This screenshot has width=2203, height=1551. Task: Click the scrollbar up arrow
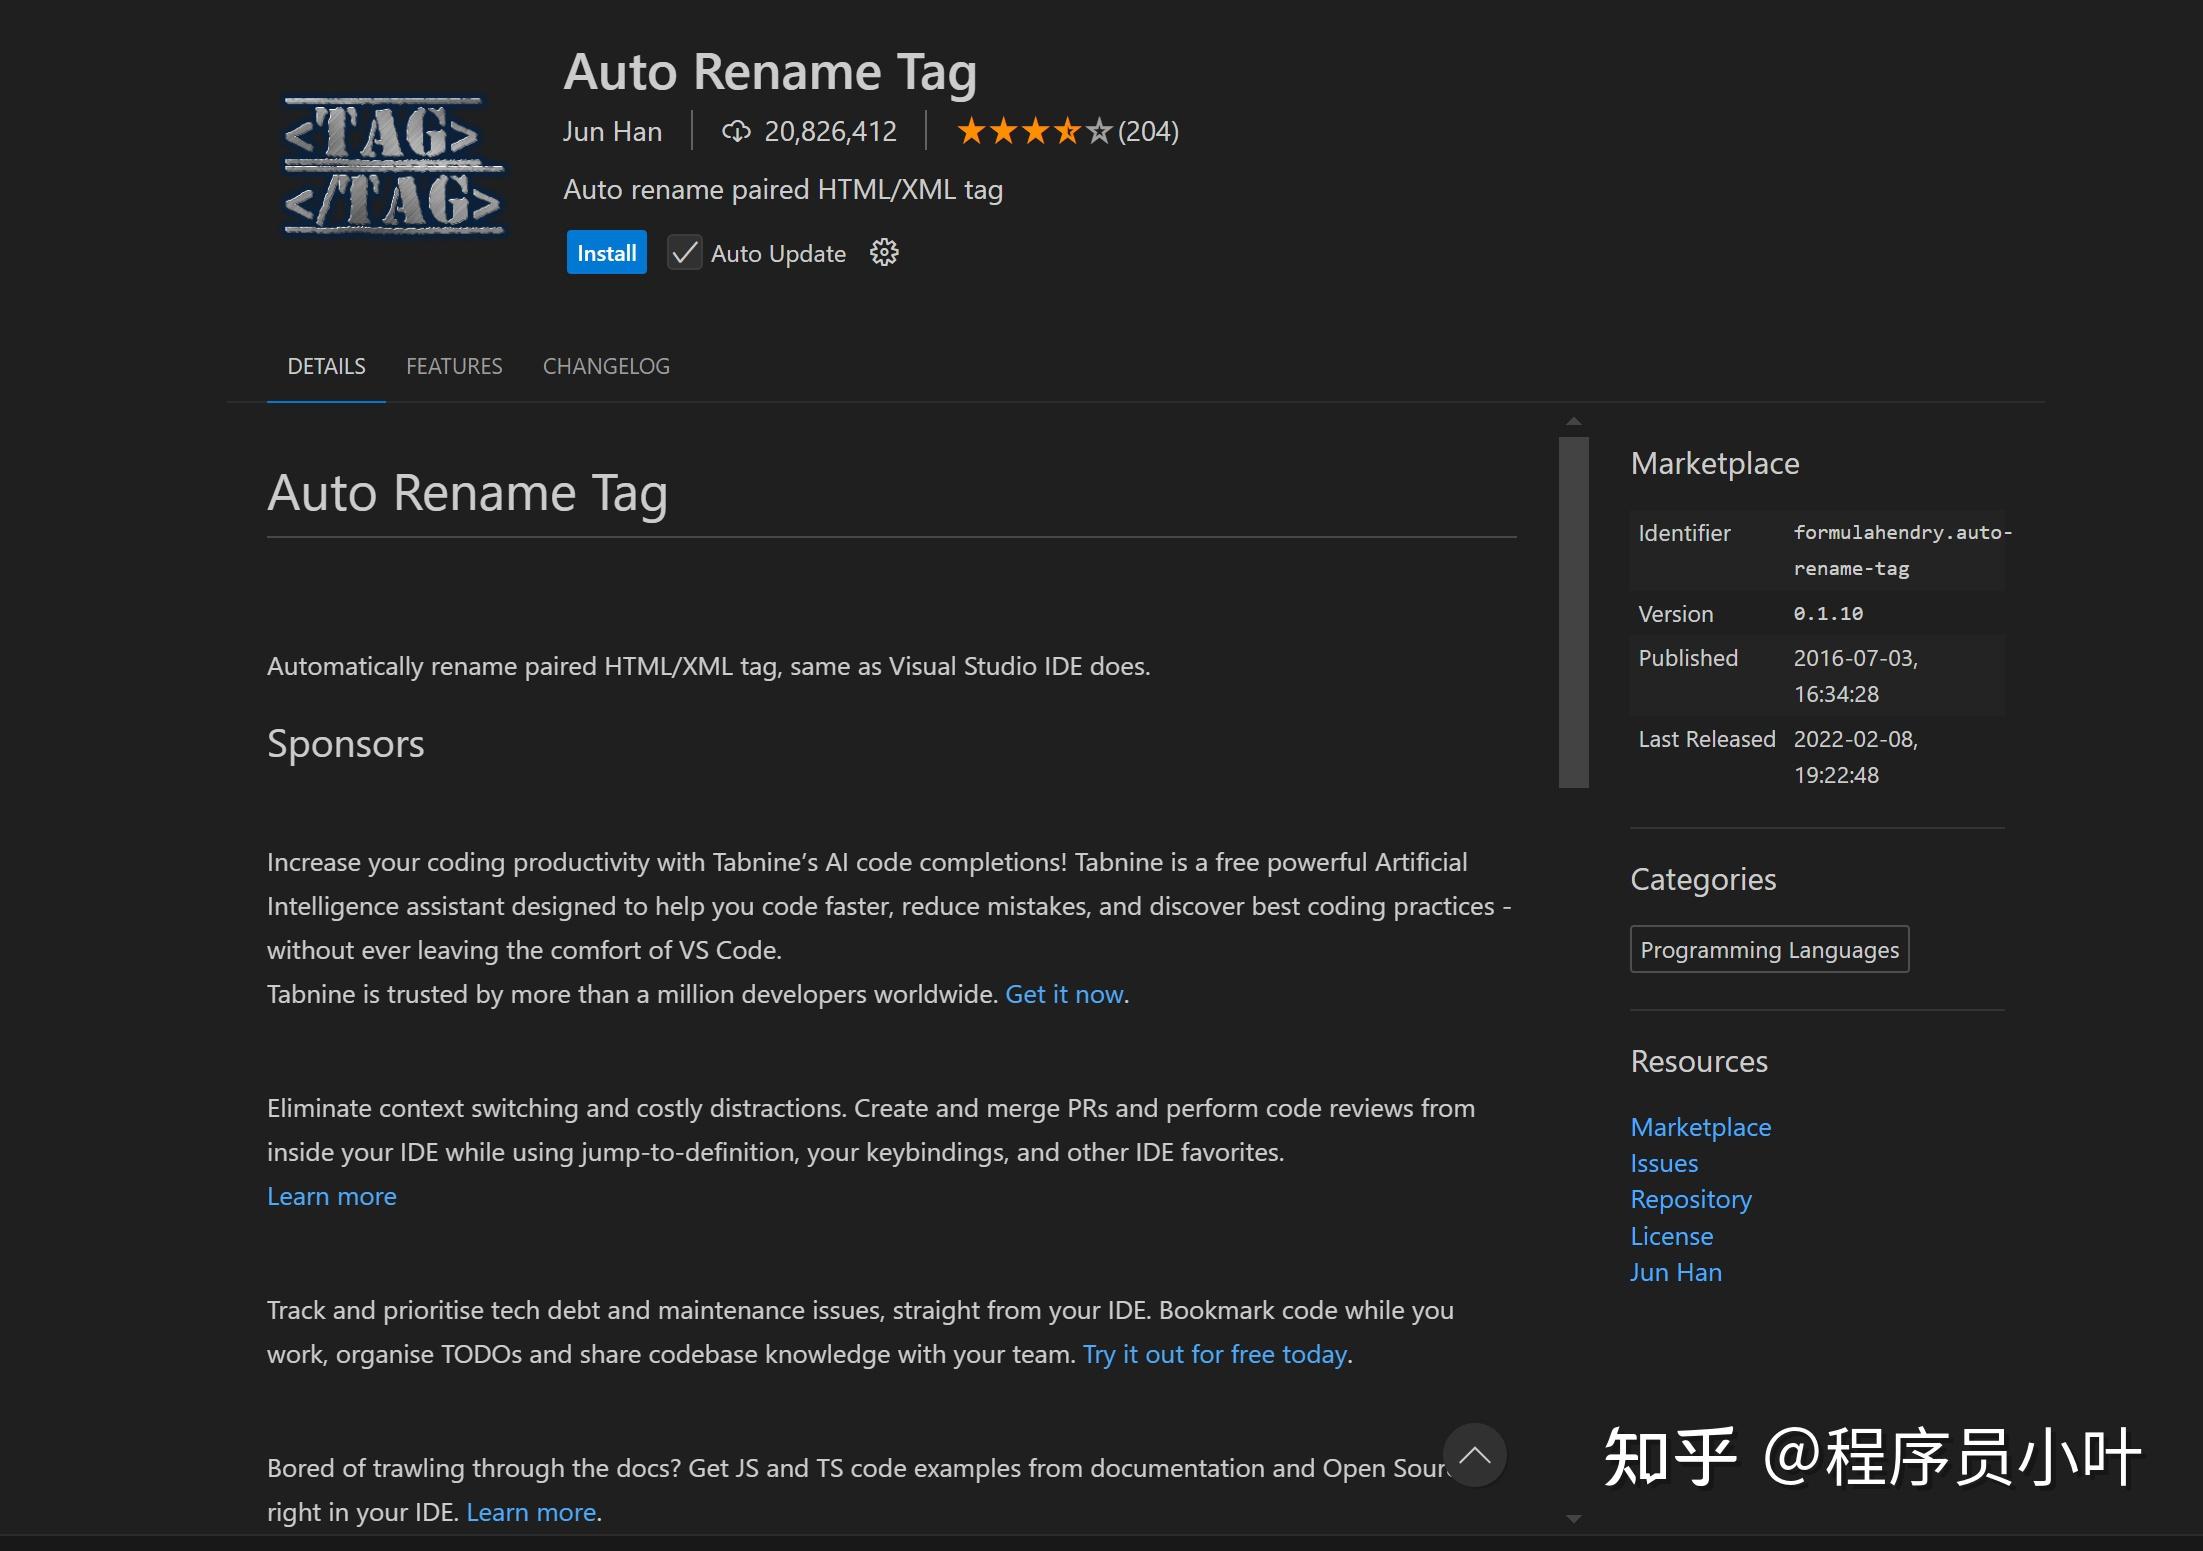coord(1573,422)
